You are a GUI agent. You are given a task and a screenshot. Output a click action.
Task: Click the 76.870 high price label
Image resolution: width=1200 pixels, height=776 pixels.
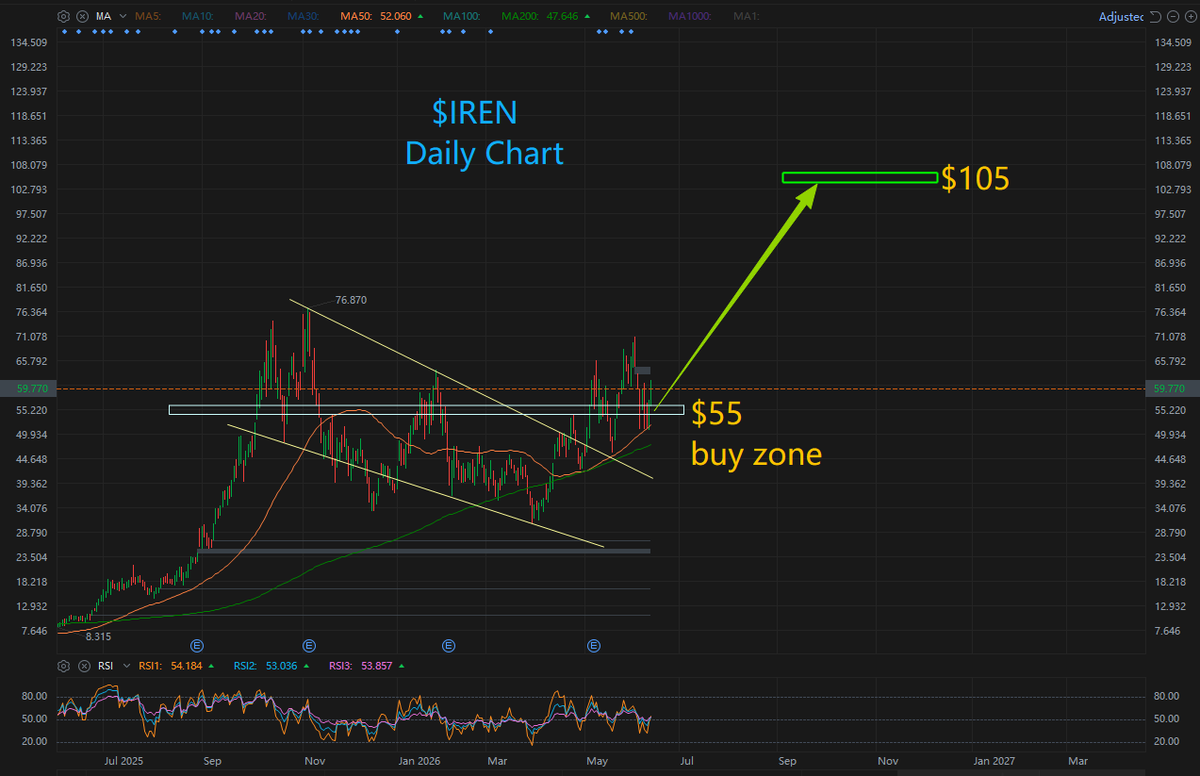[352, 300]
